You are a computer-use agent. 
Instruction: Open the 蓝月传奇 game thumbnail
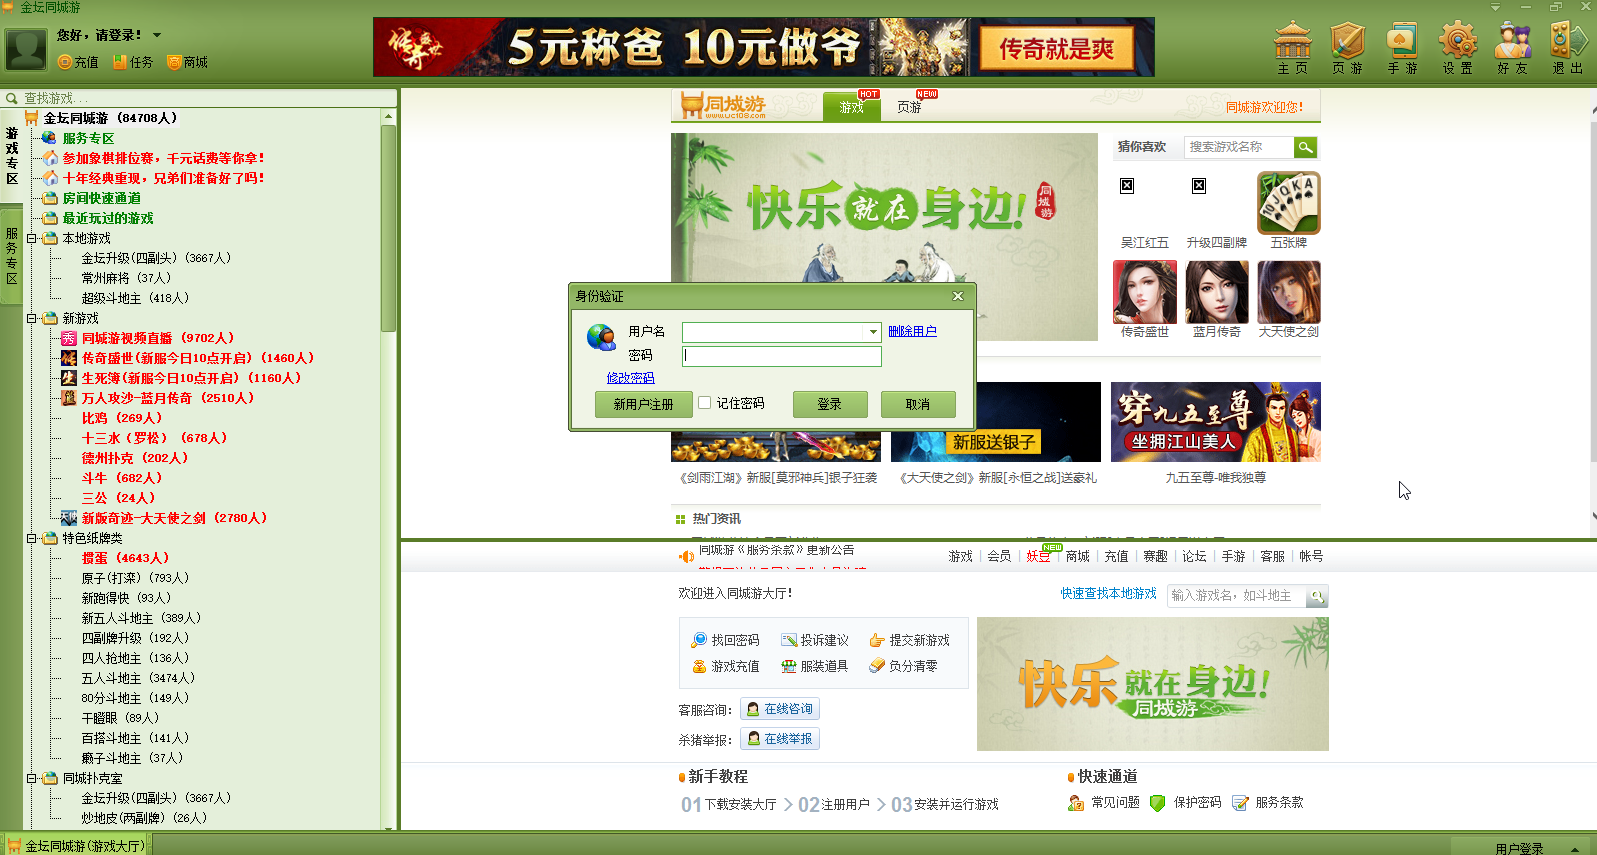[x=1217, y=292]
